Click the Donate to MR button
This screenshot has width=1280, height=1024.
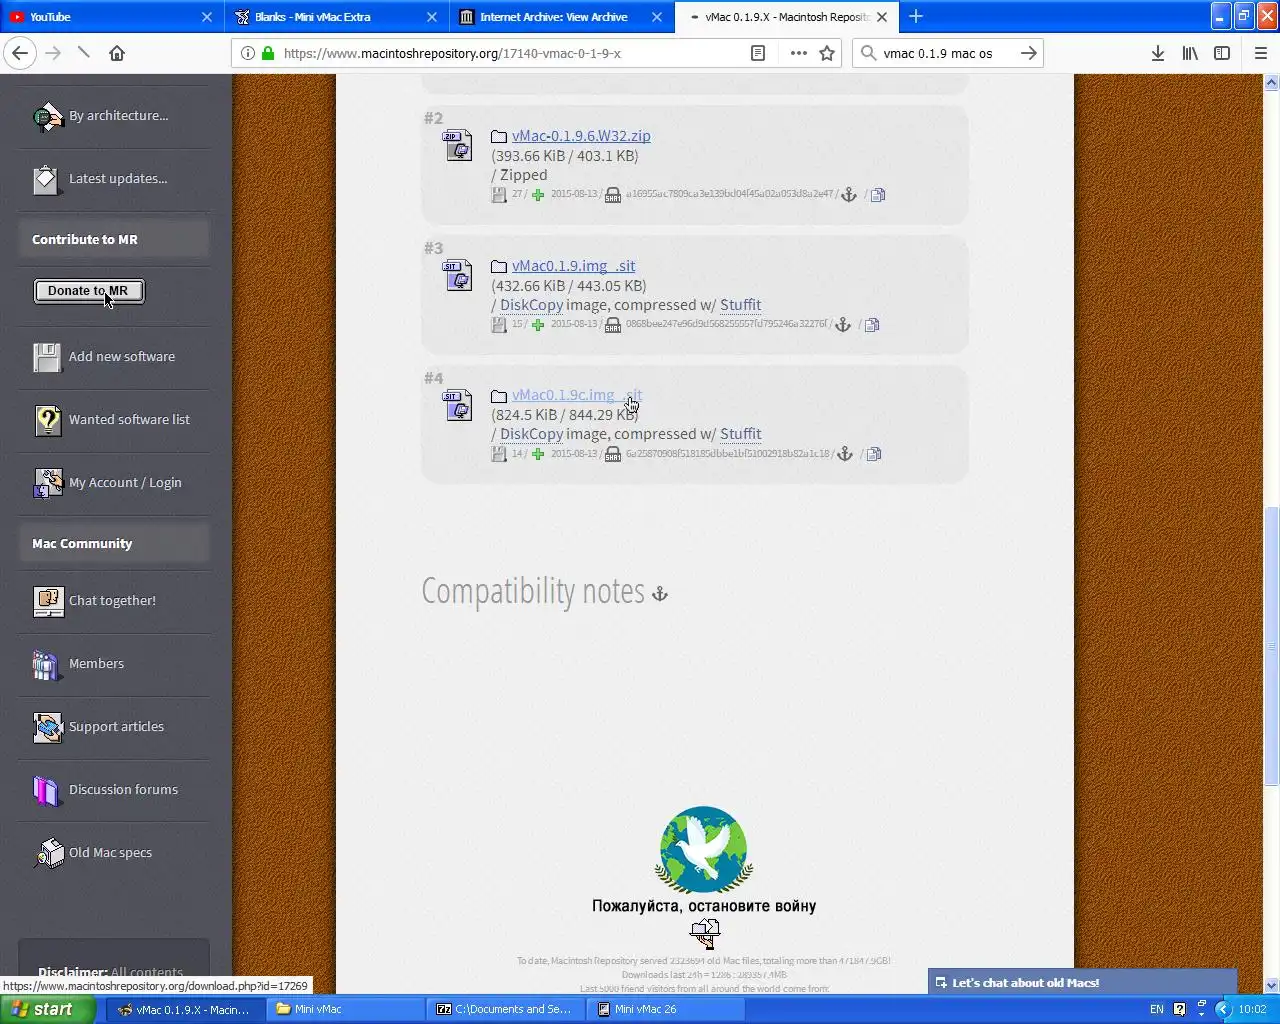[89, 291]
